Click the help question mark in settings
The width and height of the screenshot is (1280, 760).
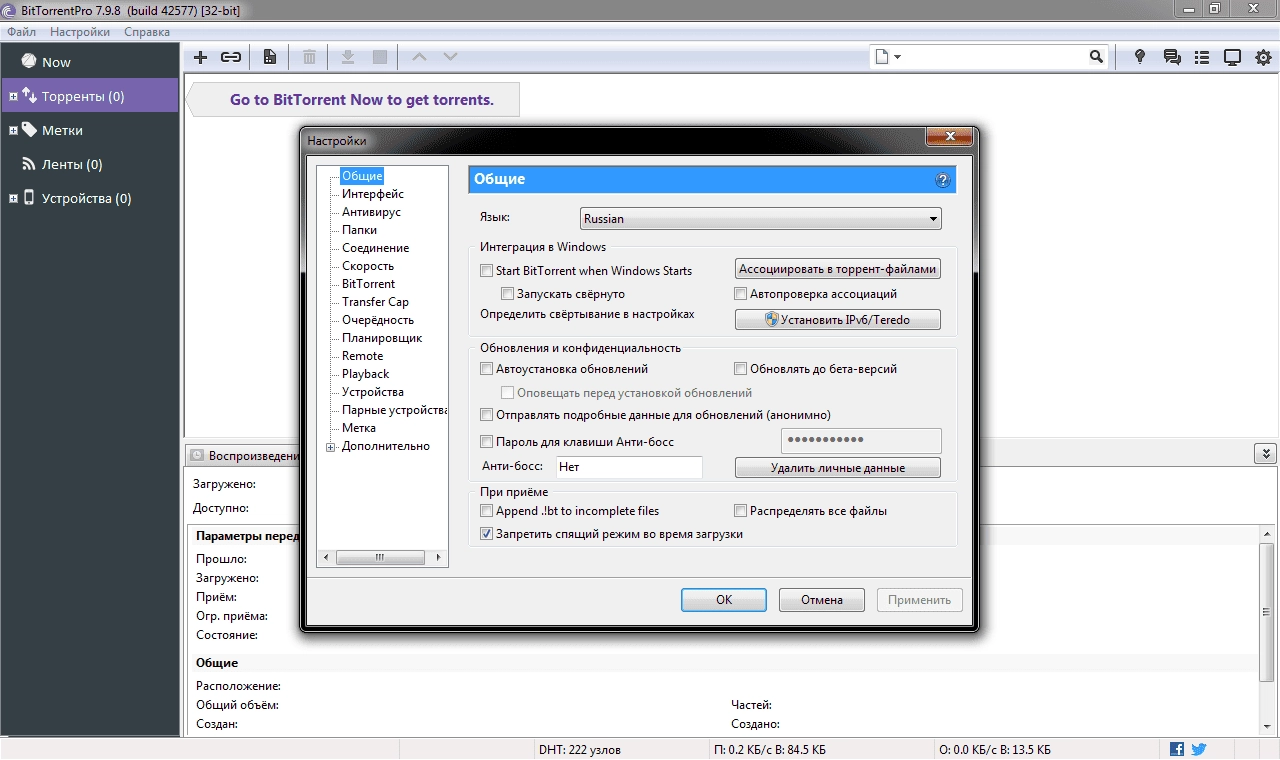click(942, 180)
